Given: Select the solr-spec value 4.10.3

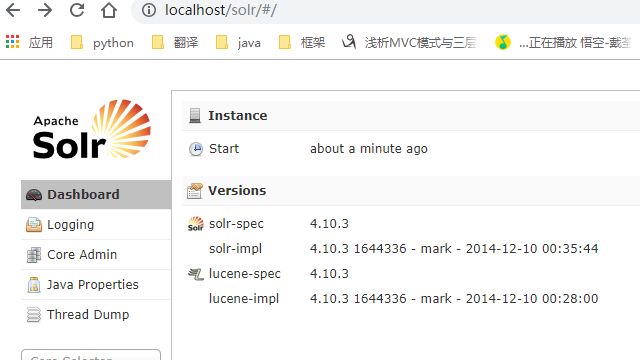Looking at the screenshot, I should 329,224.
